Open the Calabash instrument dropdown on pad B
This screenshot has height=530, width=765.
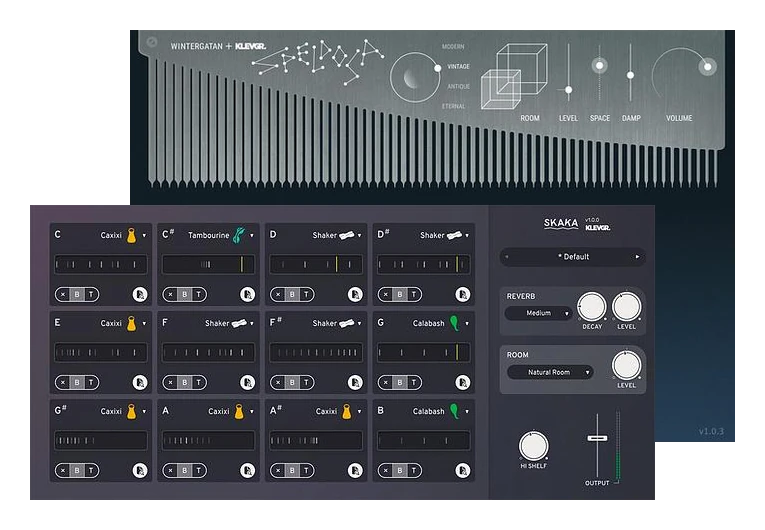click(441, 411)
